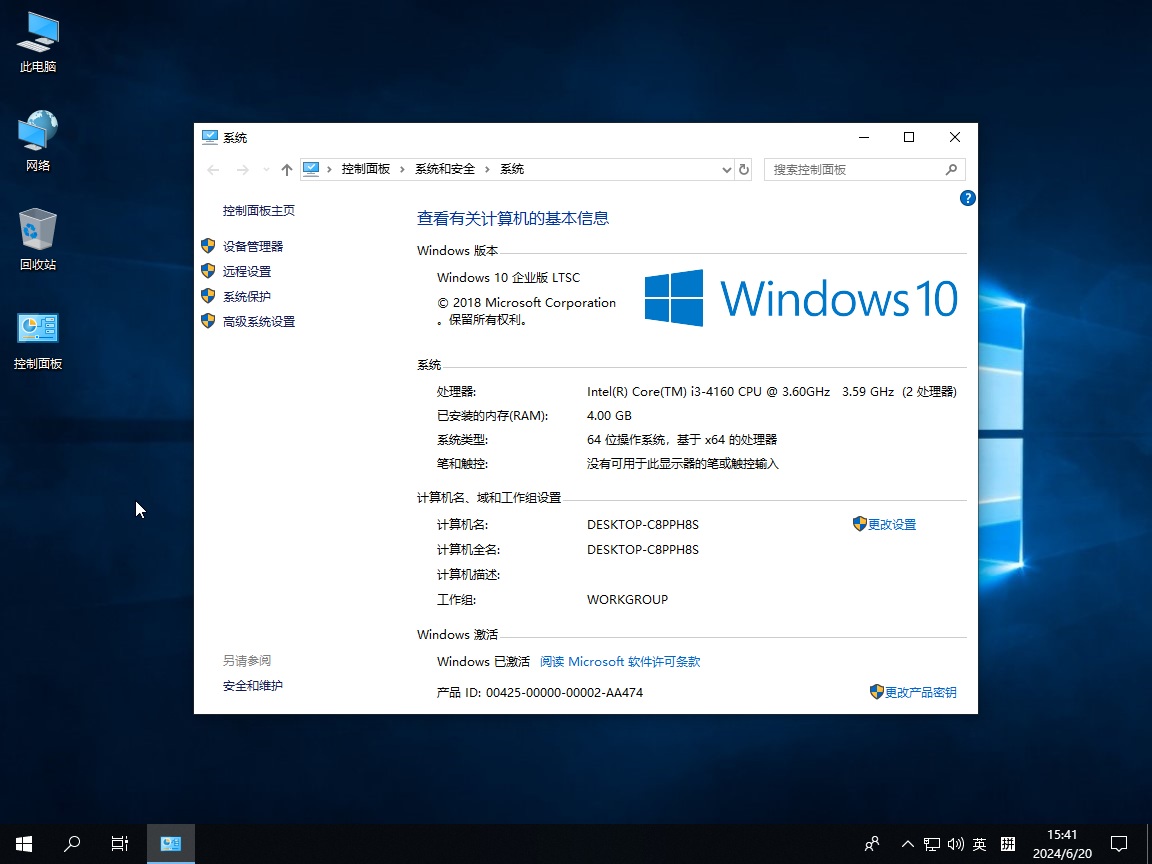Open clock showing 15:41

click(x=1062, y=843)
